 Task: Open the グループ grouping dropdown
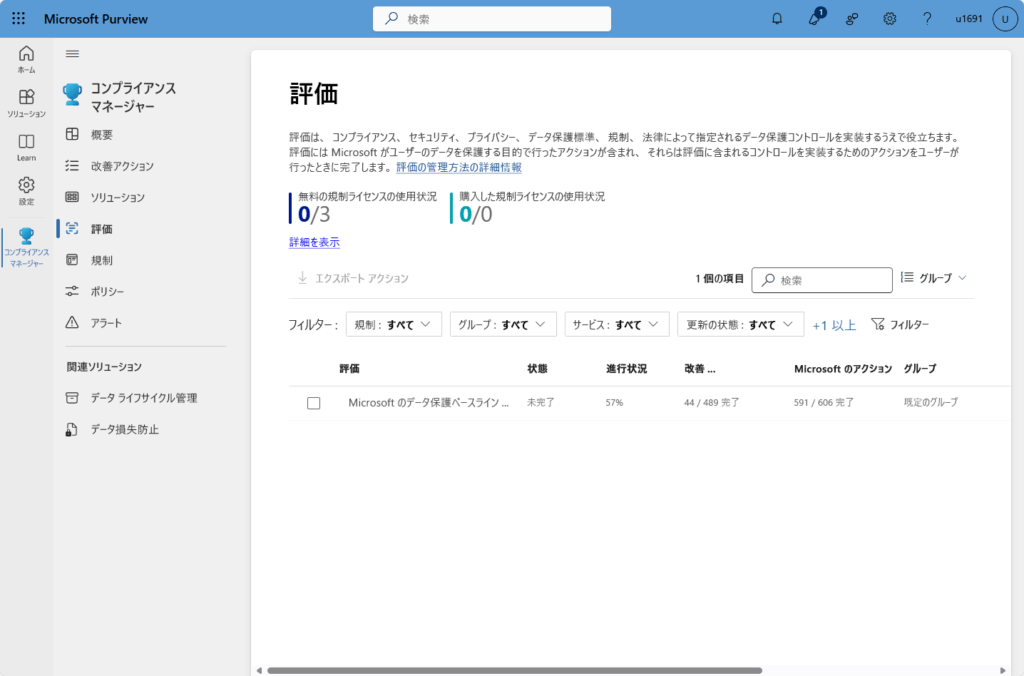tap(934, 278)
